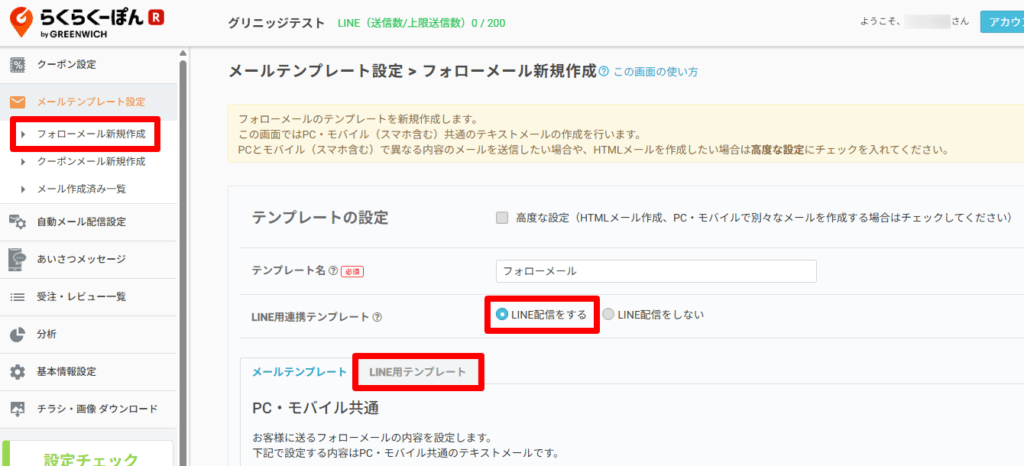Switch to the LINE用テンプレート tab
Viewport: 1024px width, 466px height.
pyautogui.click(x=417, y=372)
